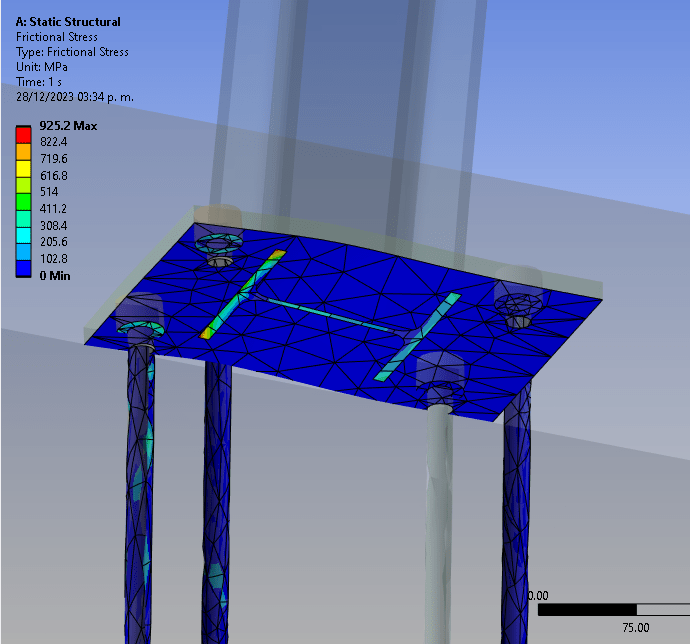Click the 925.2 Max legend value

[x=66, y=127]
